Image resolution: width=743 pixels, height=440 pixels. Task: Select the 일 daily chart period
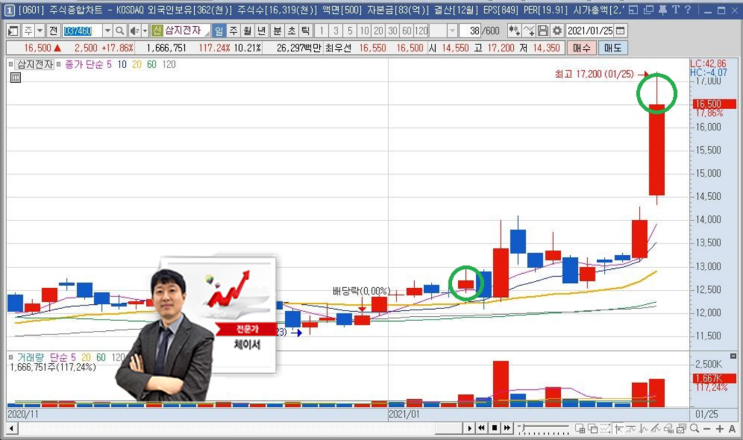(x=218, y=31)
